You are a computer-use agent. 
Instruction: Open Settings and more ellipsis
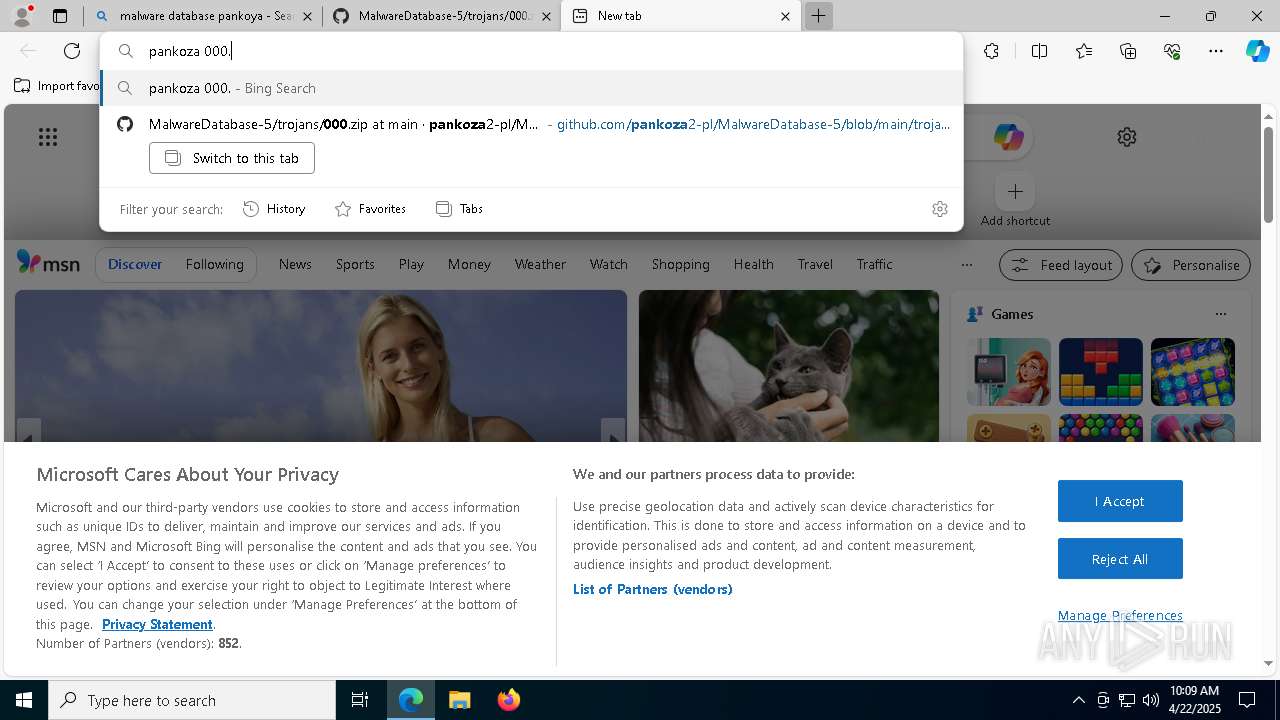(x=1216, y=51)
